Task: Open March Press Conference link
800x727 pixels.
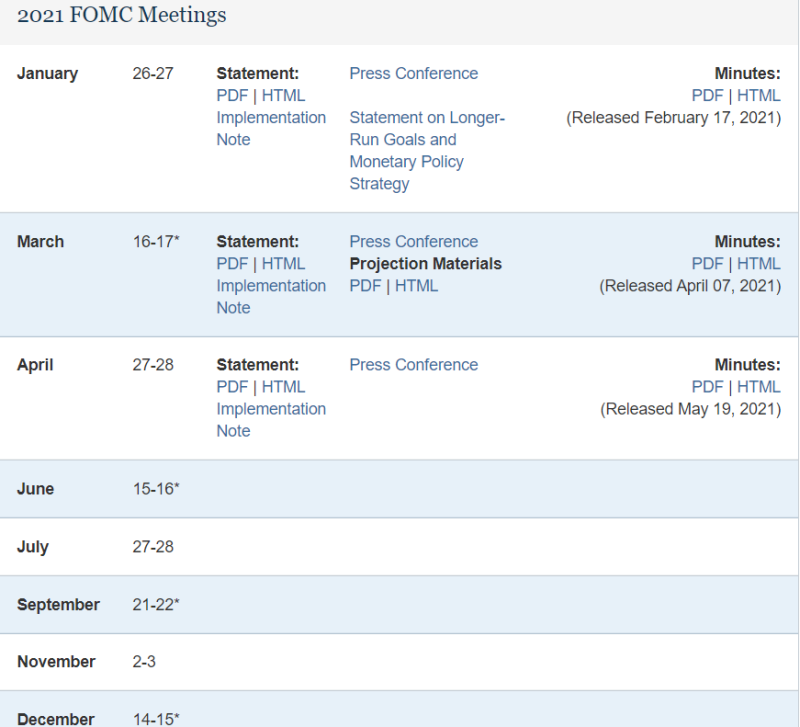Action: coord(413,242)
